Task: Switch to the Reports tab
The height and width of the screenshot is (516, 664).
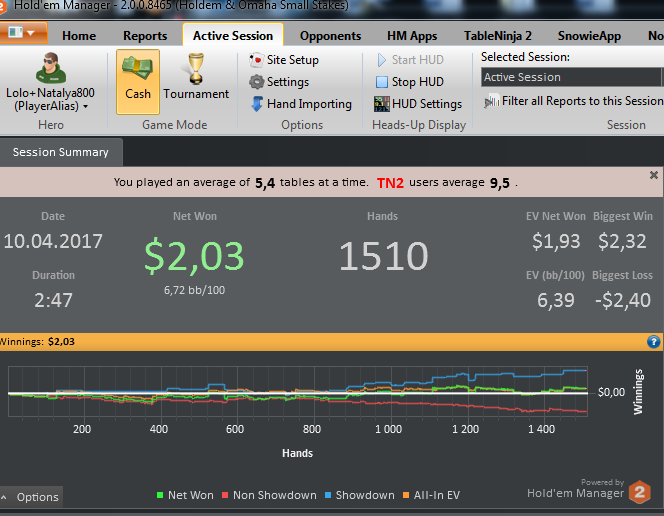Action: point(145,36)
